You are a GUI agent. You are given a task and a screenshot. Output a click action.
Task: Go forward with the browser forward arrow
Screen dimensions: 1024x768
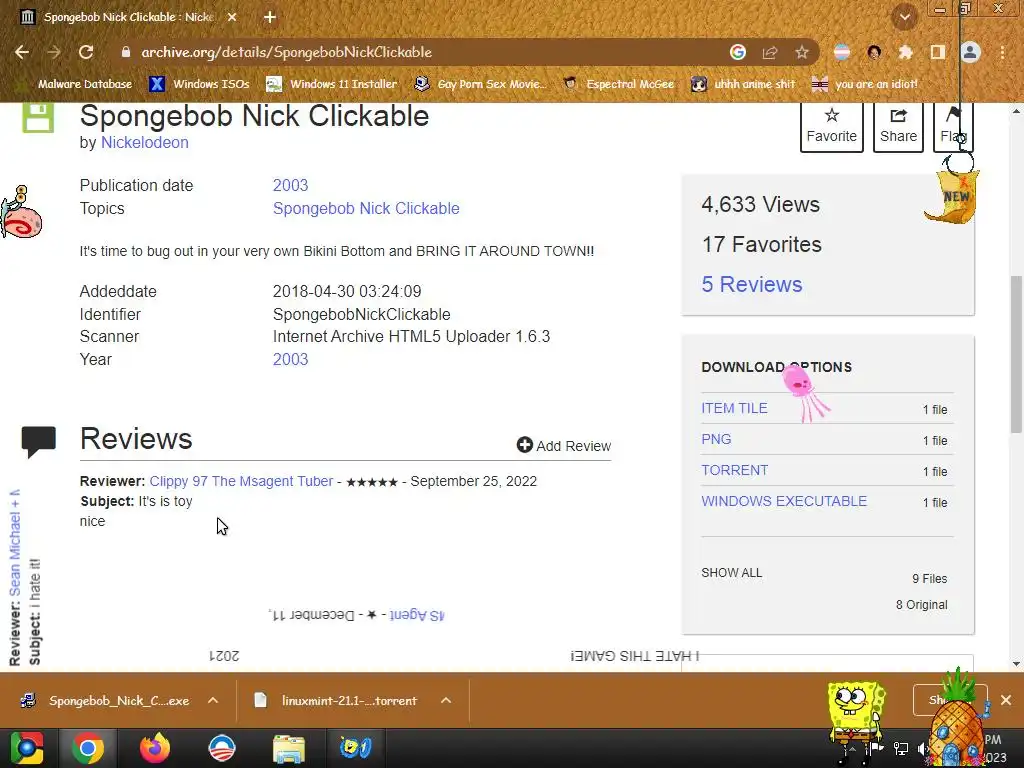click(54, 52)
